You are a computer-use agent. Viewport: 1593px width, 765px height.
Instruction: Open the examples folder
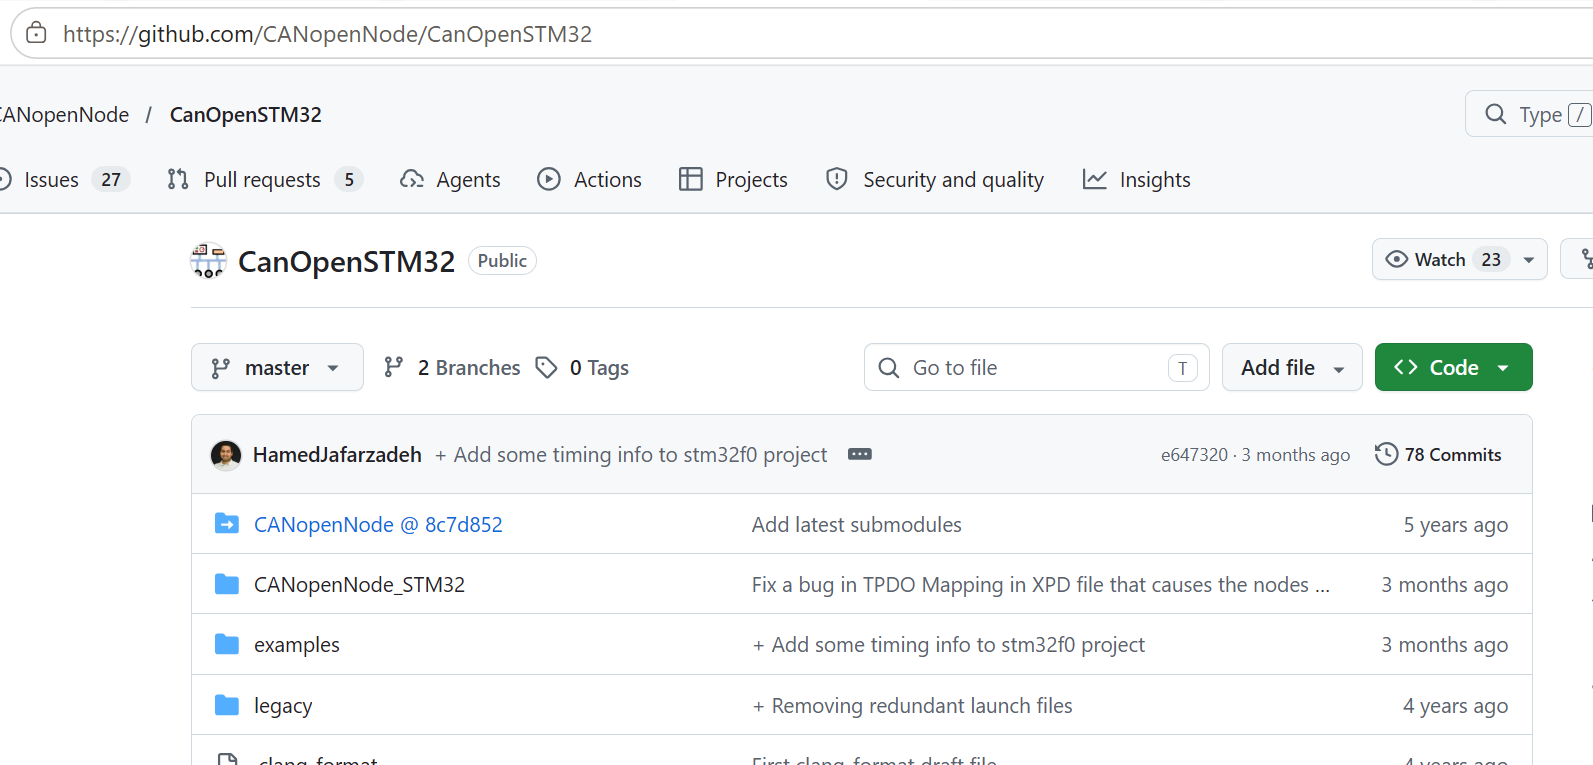pyautogui.click(x=297, y=645)
